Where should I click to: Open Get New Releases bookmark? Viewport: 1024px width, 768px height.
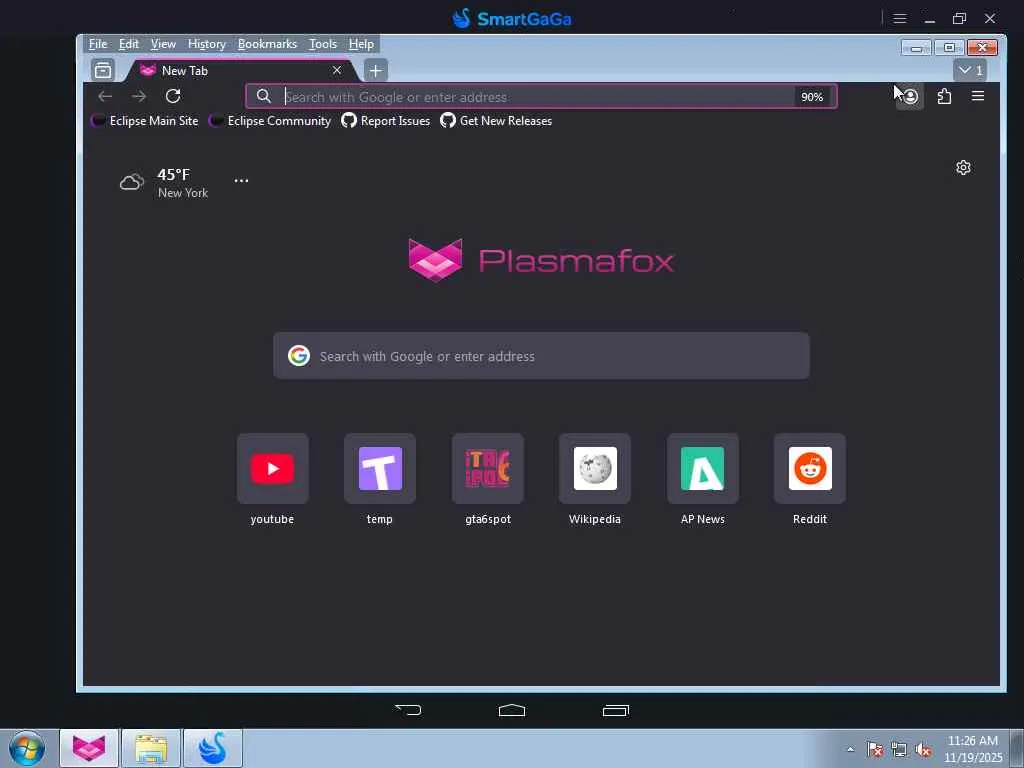496,121
